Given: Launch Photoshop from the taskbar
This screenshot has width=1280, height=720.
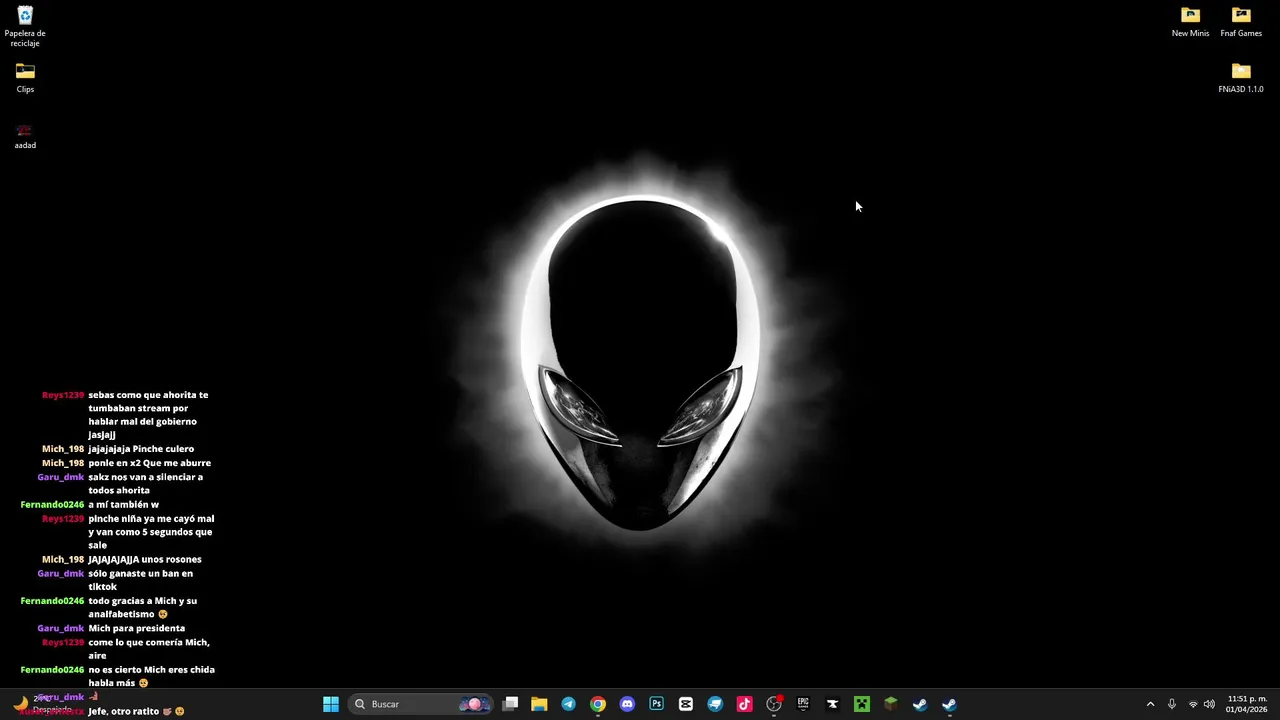Looking at the screenshot, I should [656, 704].
